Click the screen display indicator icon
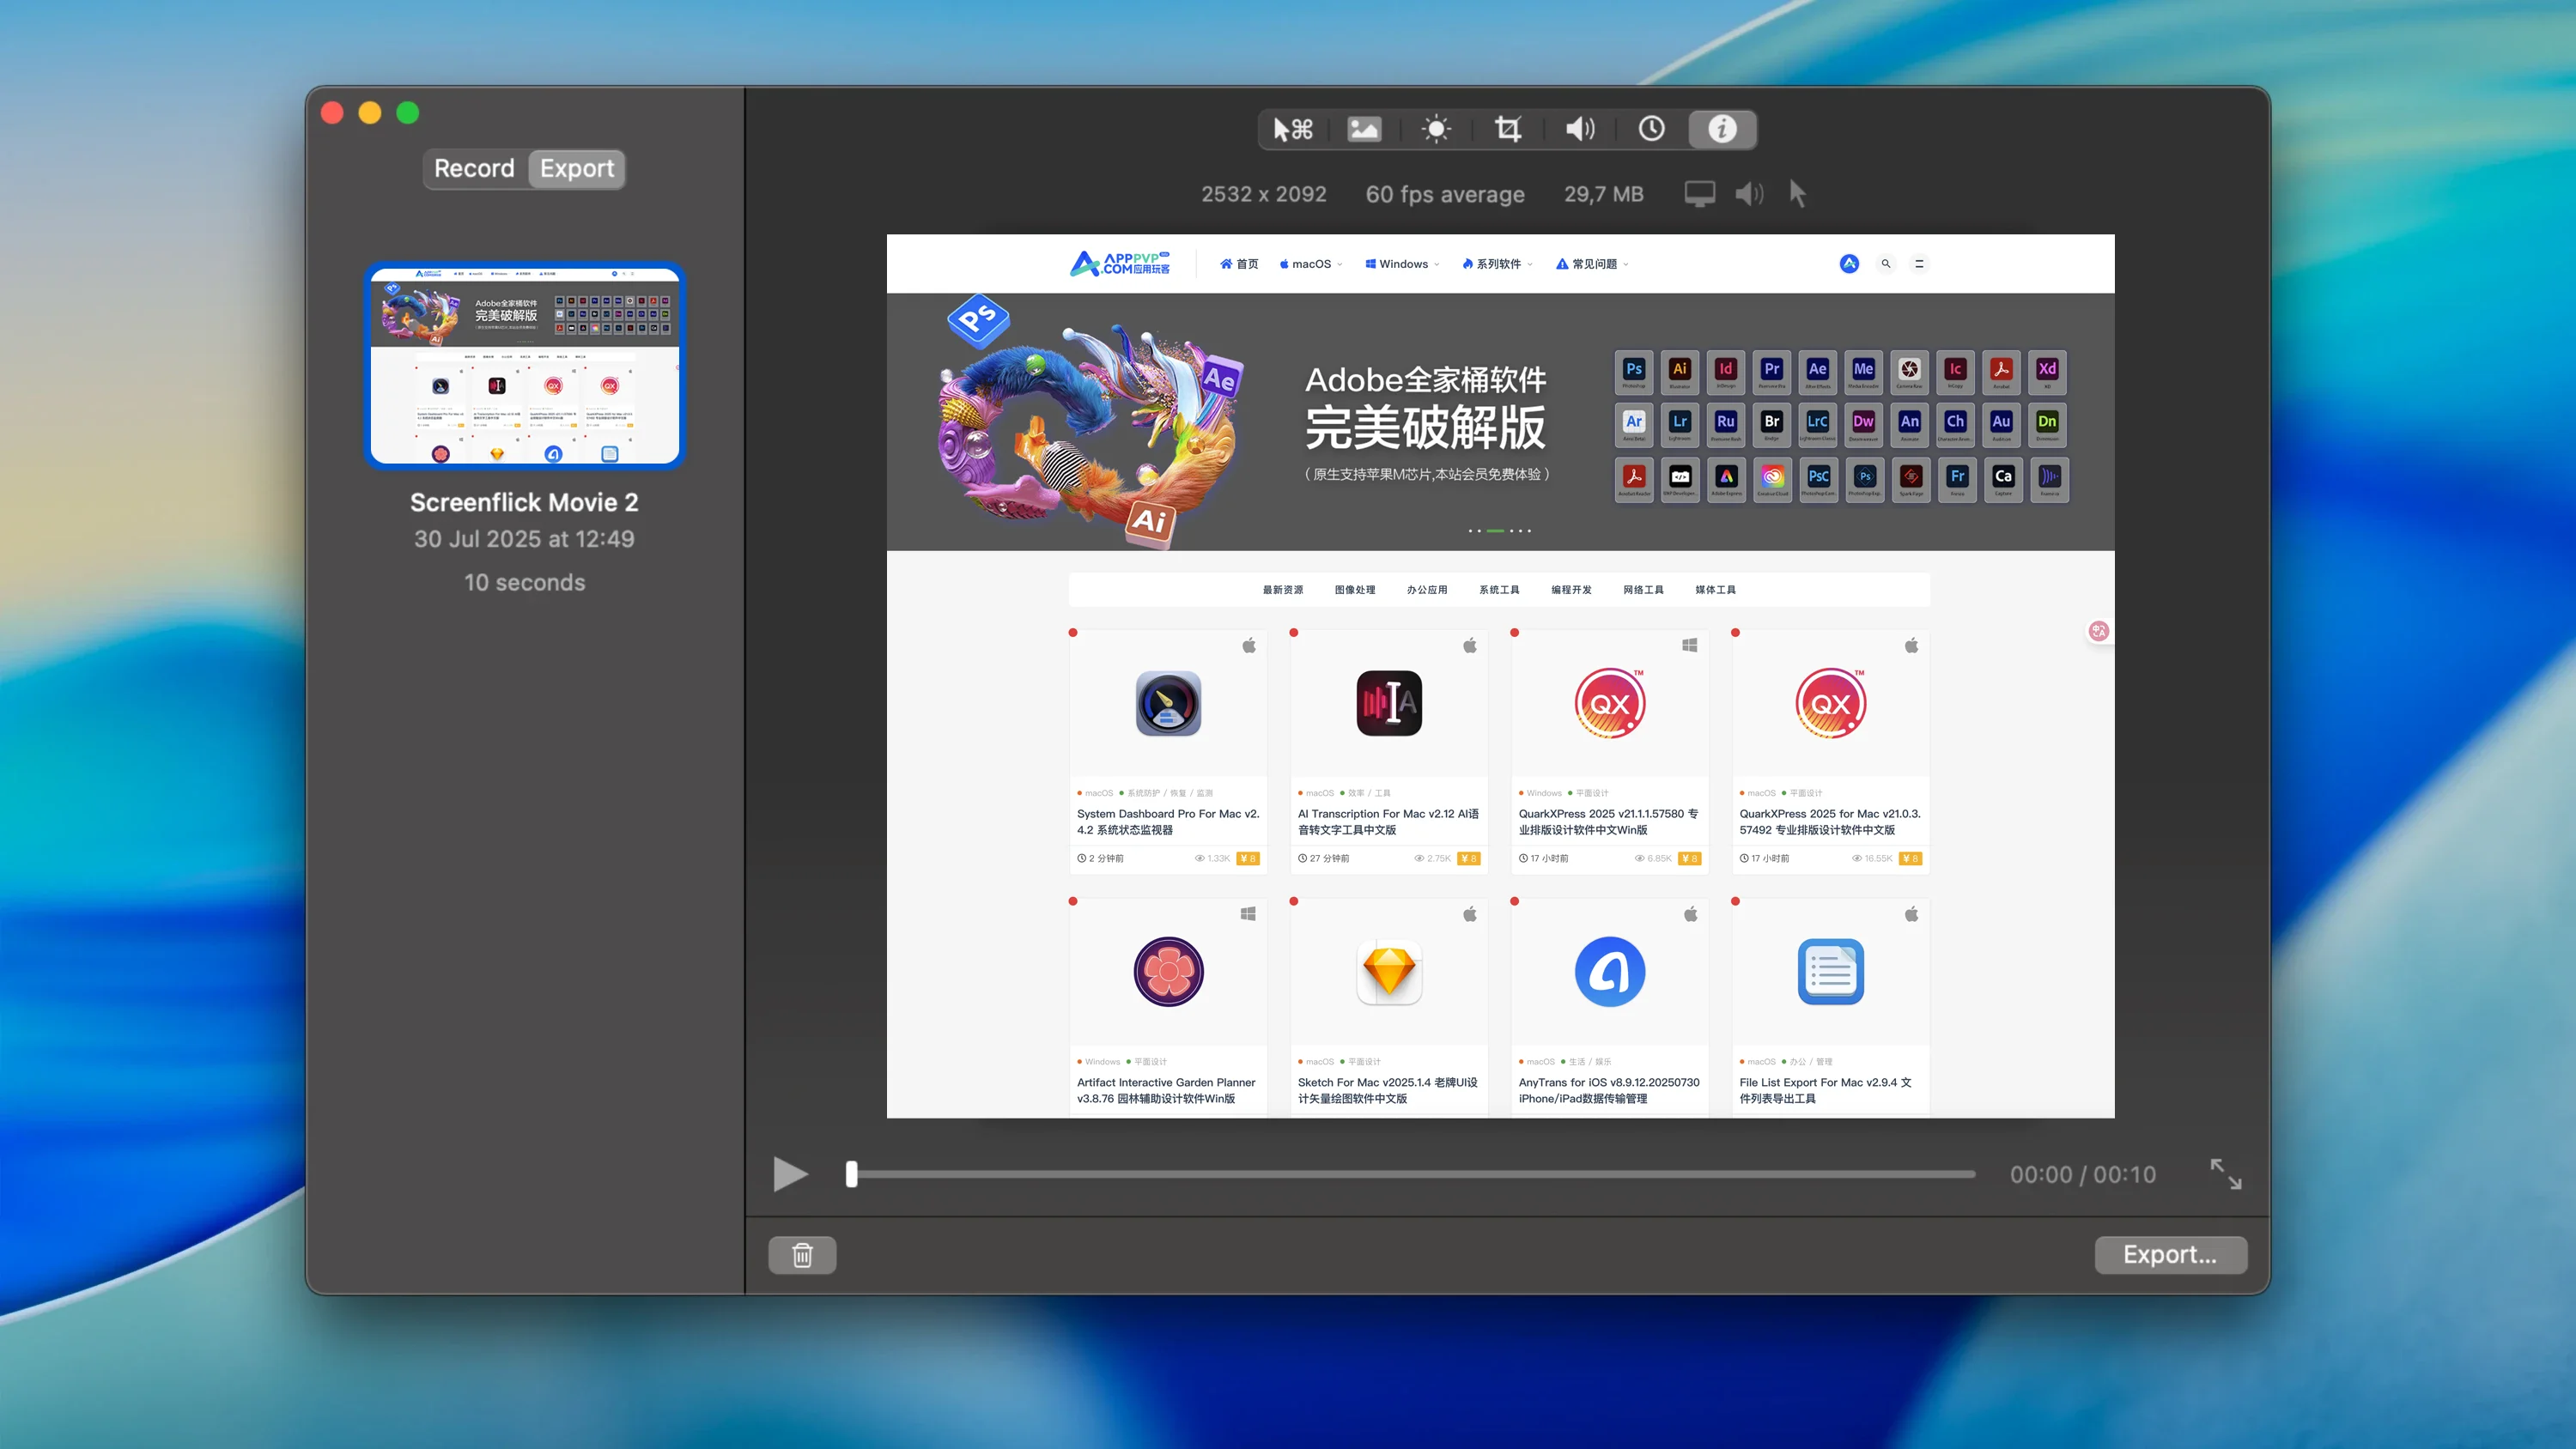Screen dimensions: 2576x1449 tap(1700, 194)
